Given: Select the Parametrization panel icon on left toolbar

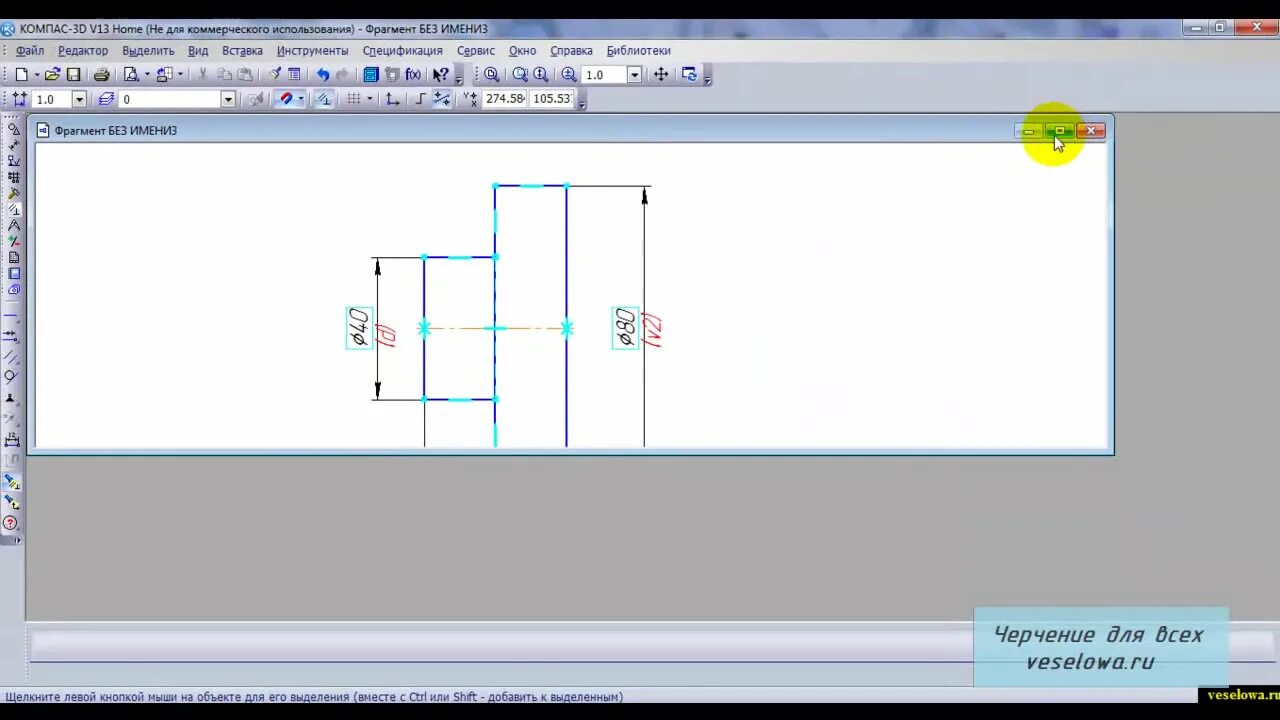Looking at the screenshot, I should point(14,209).
